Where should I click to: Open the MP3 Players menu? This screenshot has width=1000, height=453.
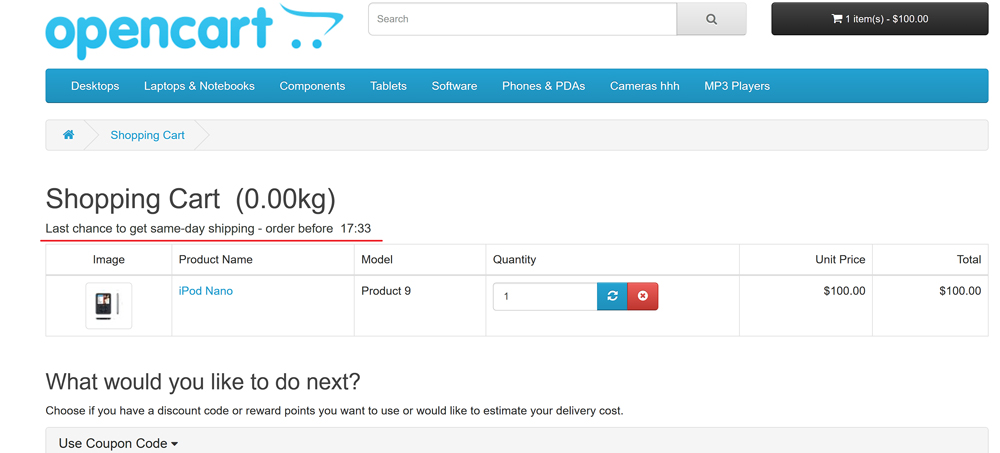click(737, 86)
